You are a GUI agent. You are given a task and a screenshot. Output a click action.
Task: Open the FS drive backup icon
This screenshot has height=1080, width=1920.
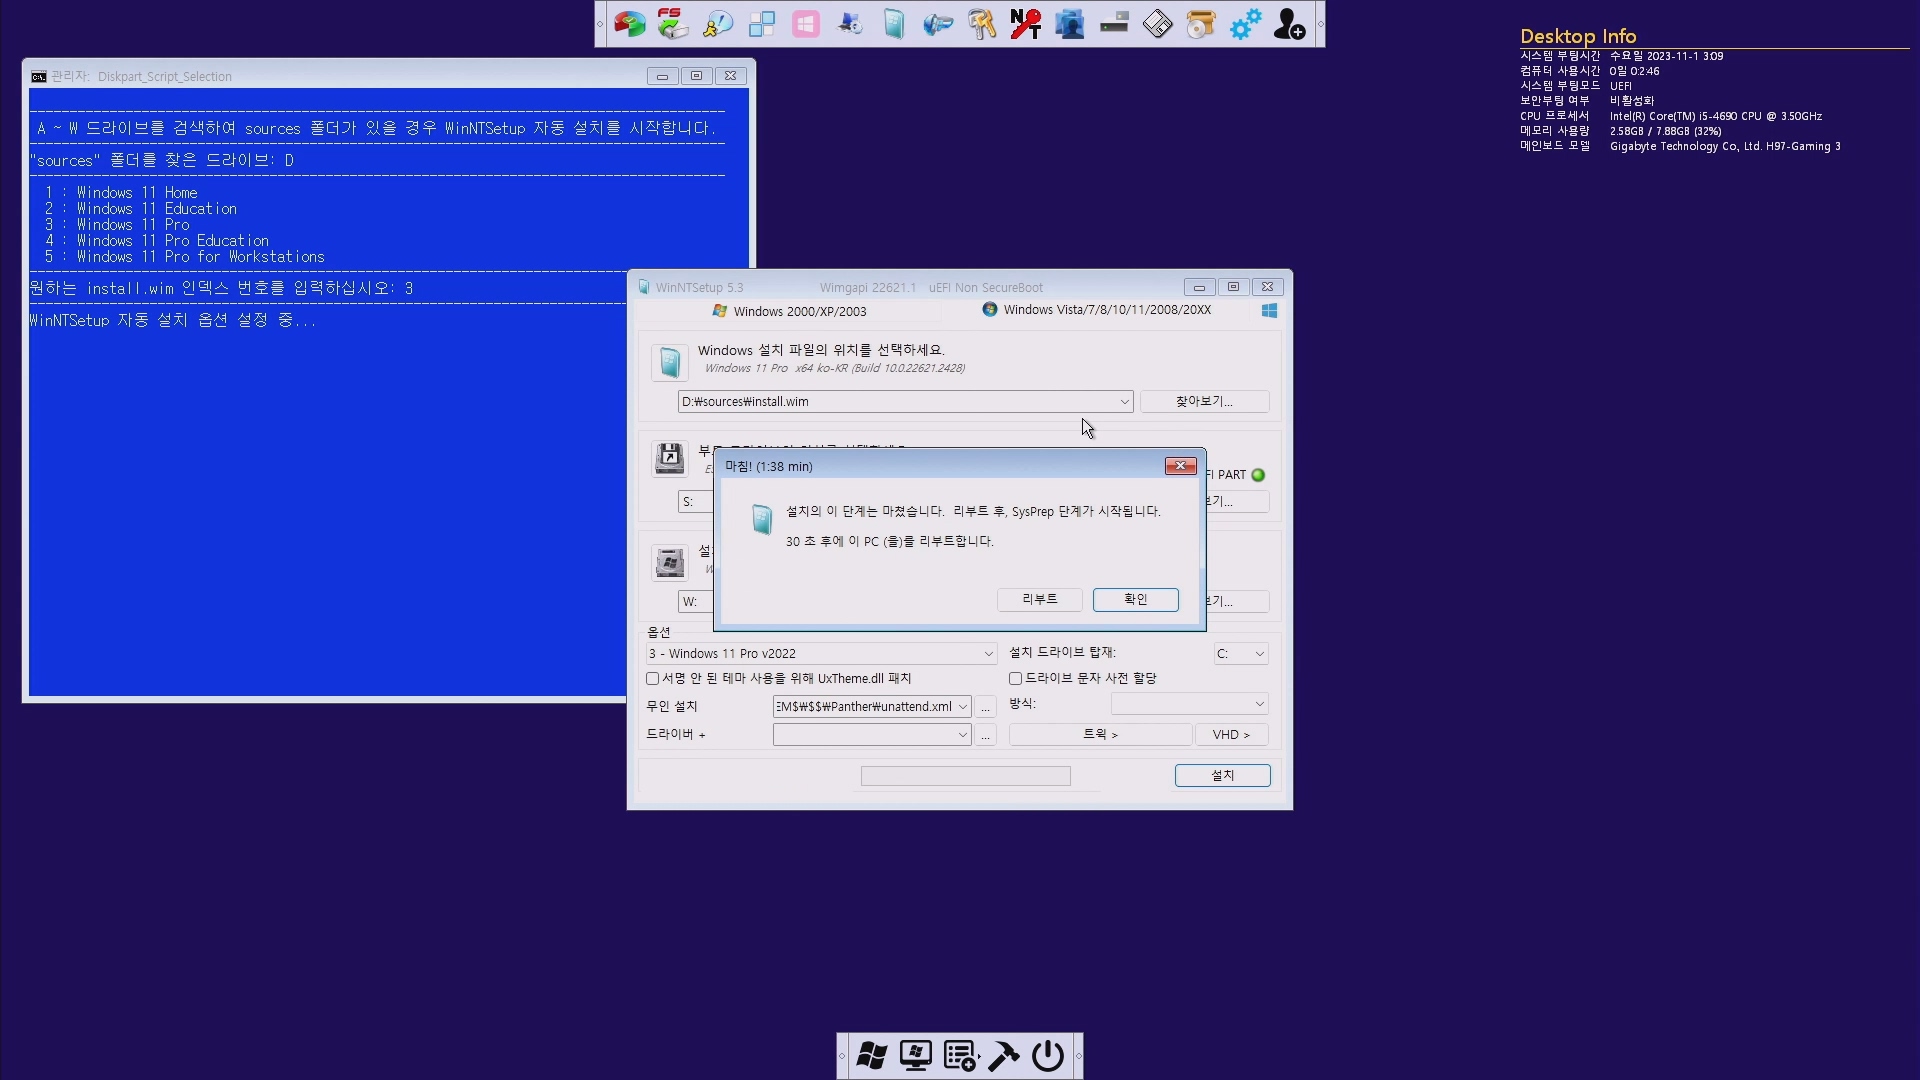(x=673, y=24)
